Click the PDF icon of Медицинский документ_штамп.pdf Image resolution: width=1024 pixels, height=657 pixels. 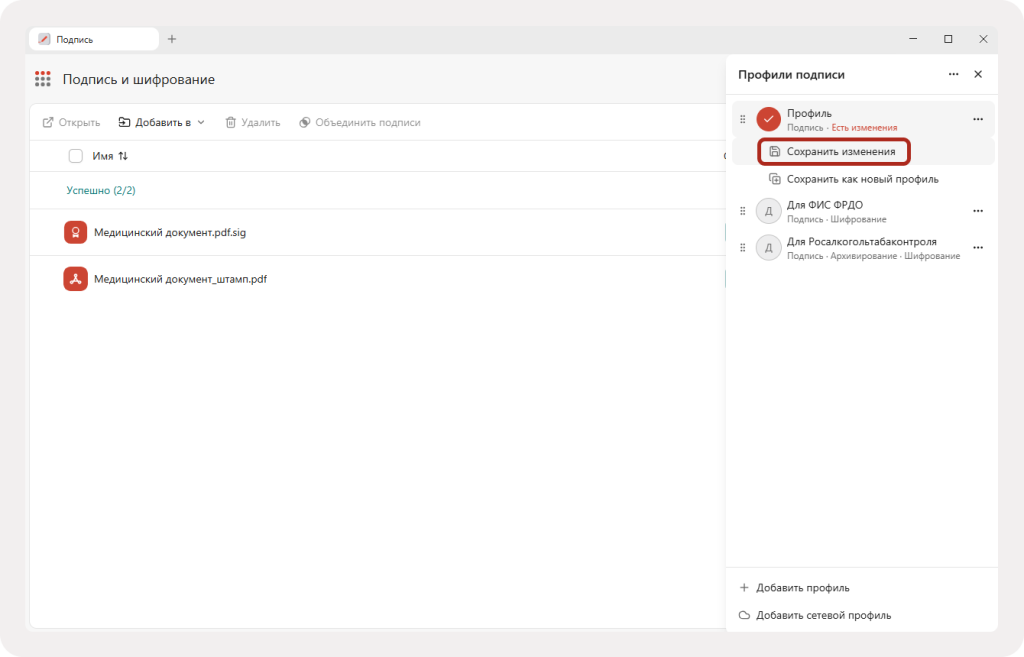[76, 279]
